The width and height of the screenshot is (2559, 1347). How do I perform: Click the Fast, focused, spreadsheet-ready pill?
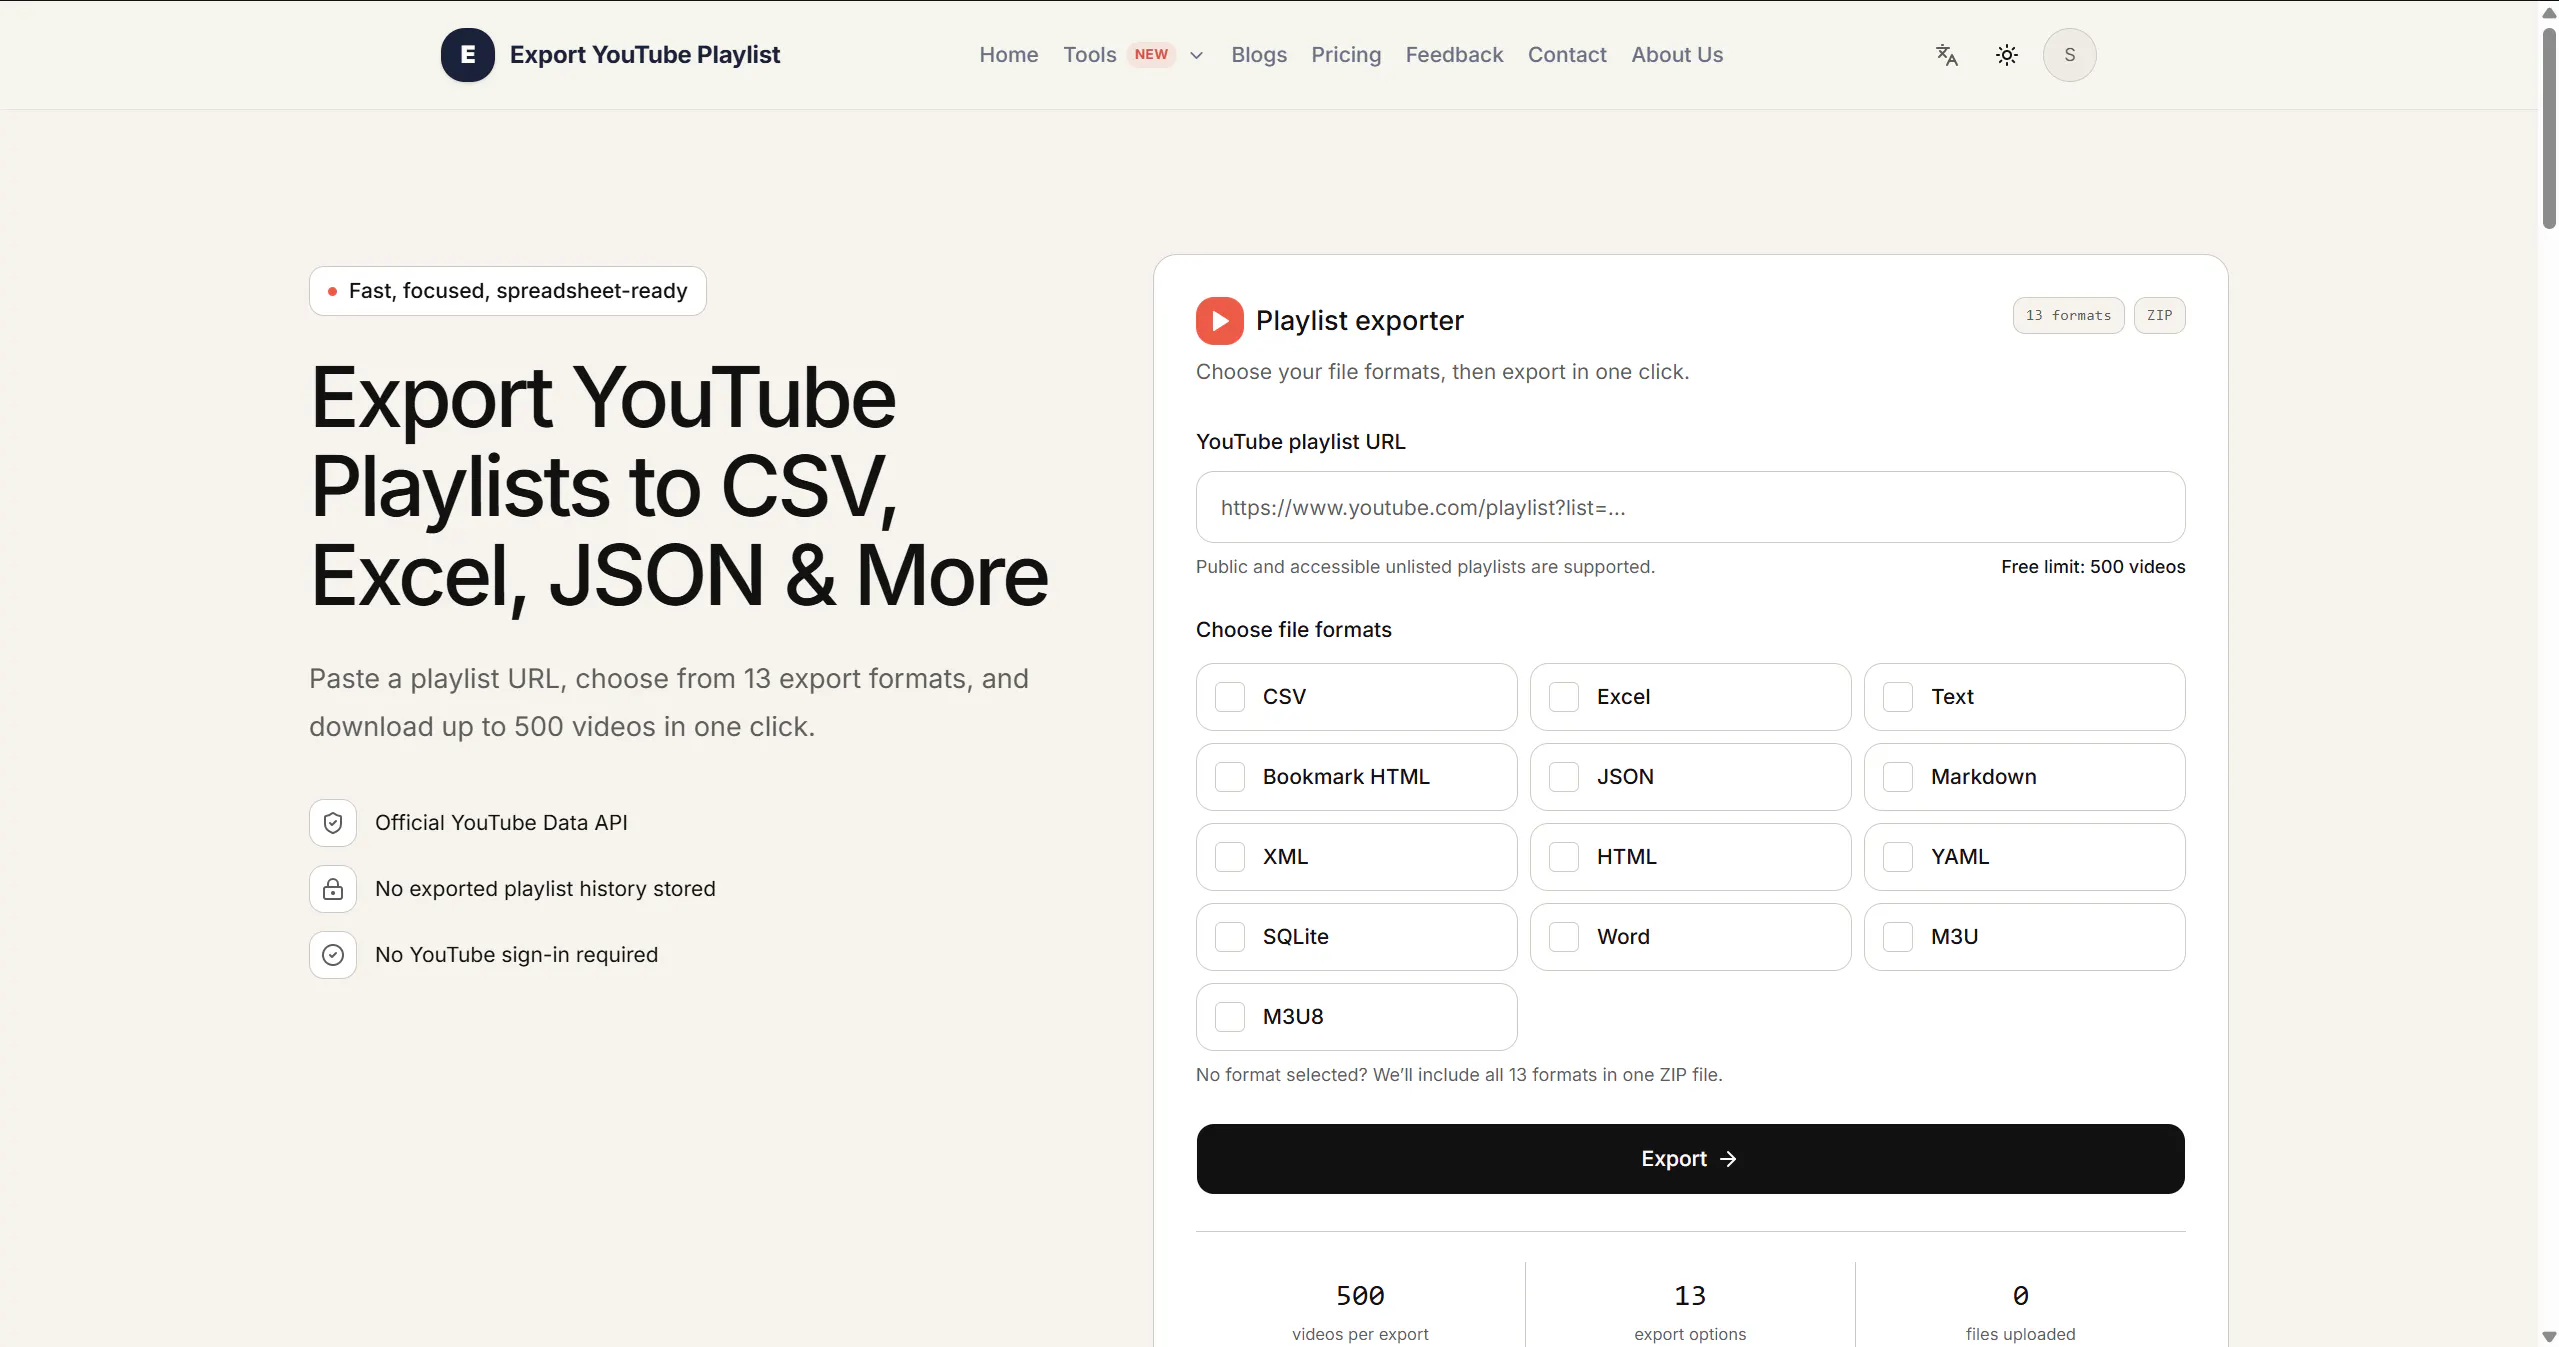(x=508, y=291)
